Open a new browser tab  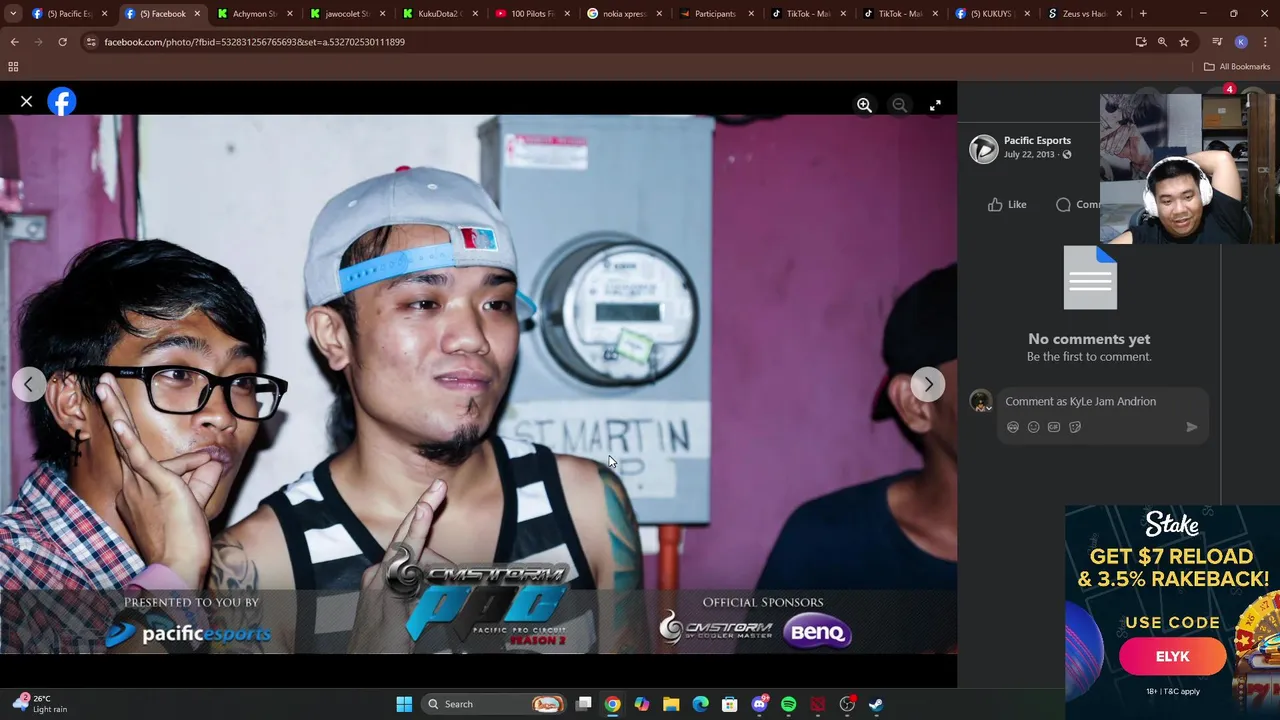pyautogui.click(x=1143, y=14)
